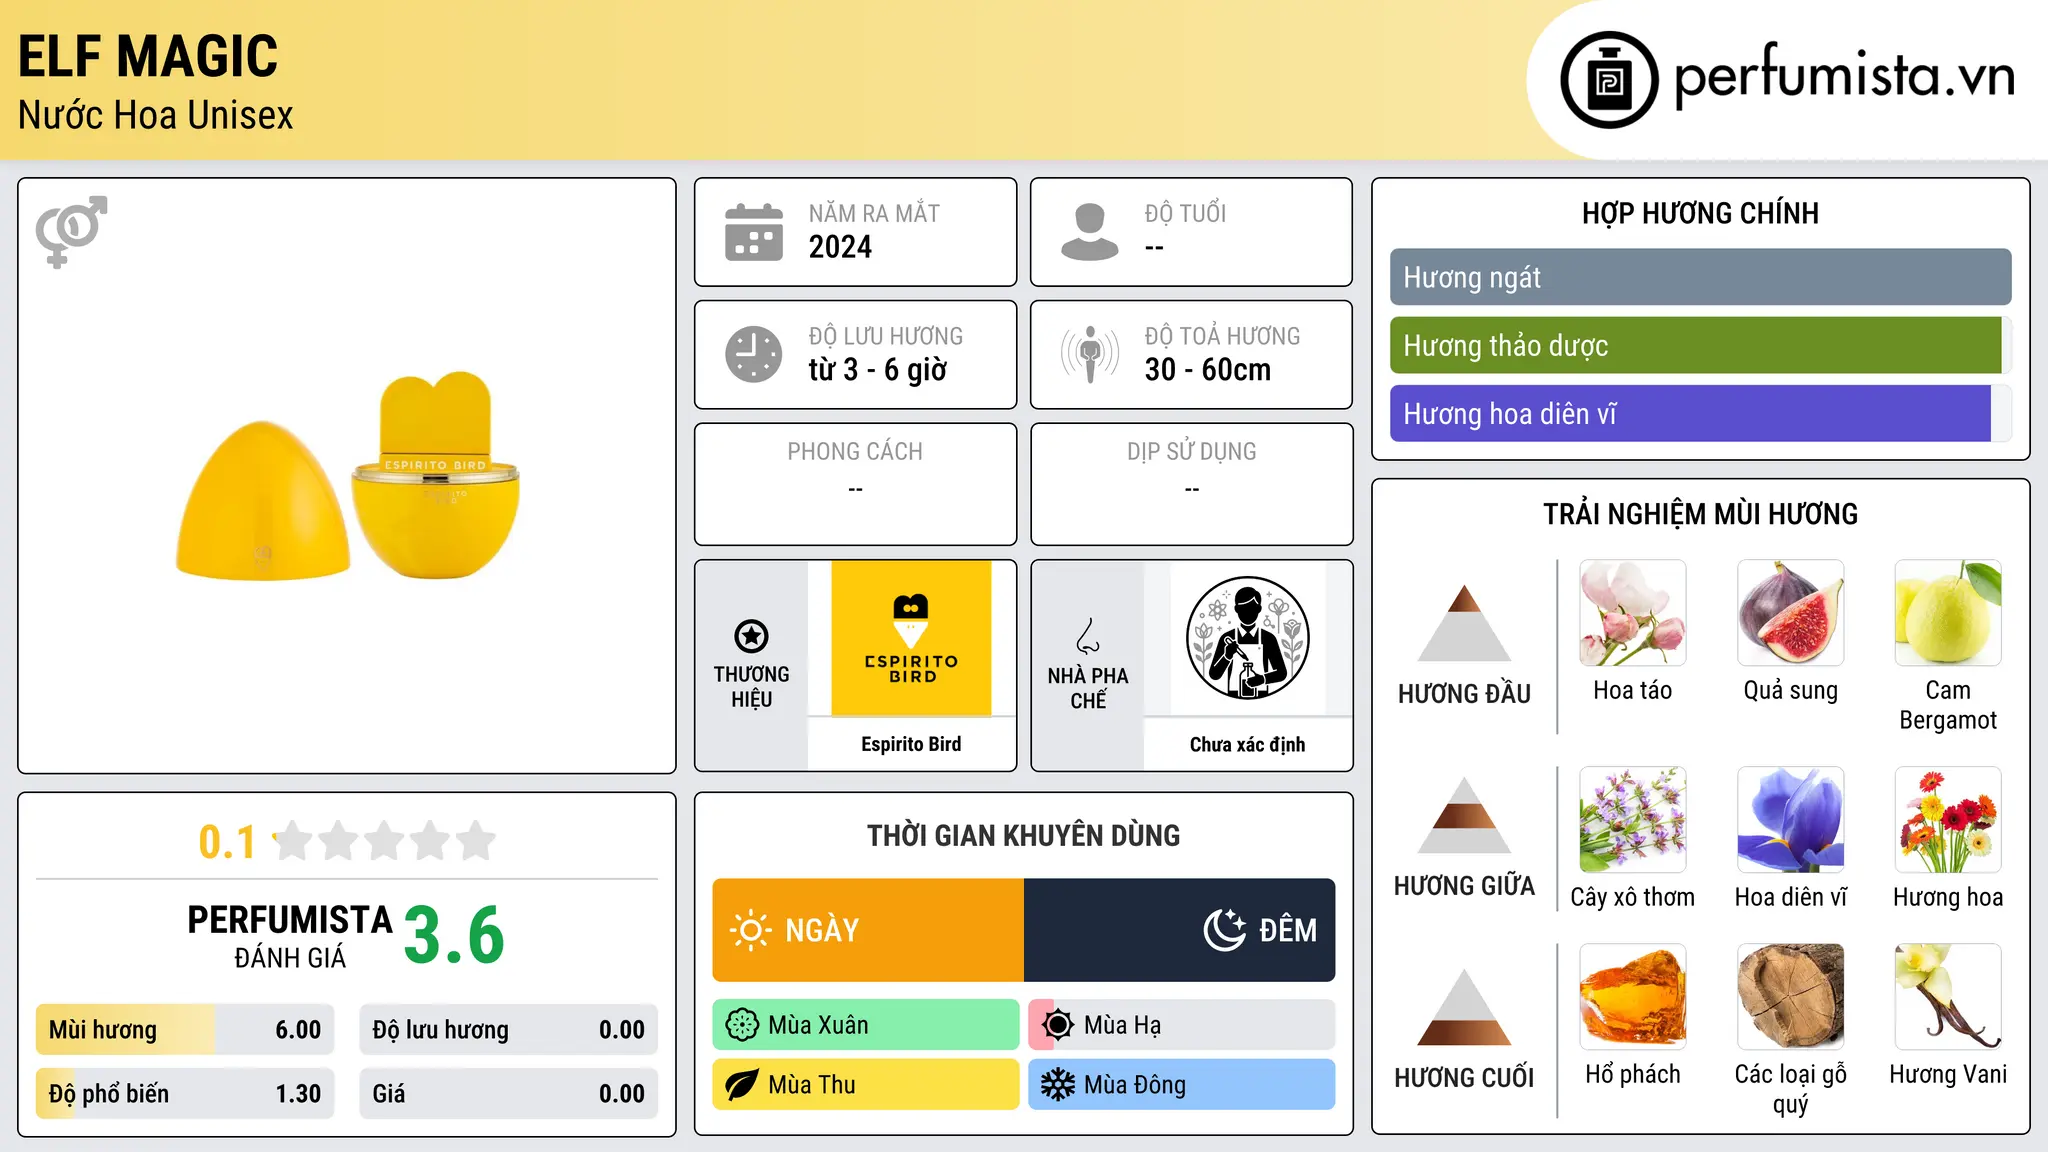Click the Hương giữa pyramid icon

1465,815
